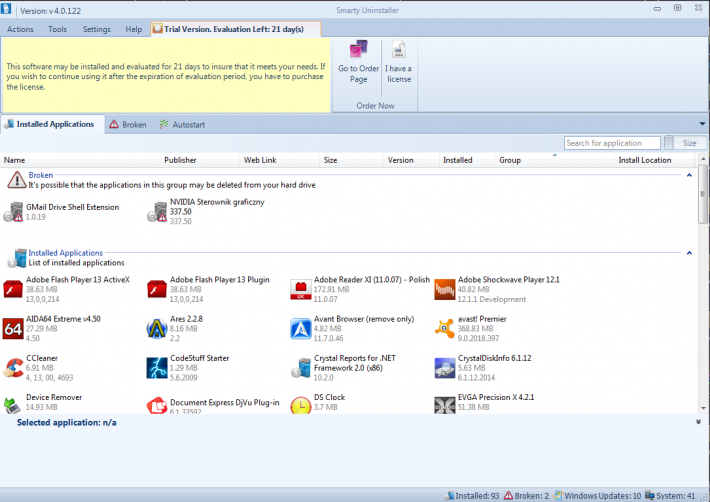Switch to the Broken tab
The height and width of the screenshot is (502, 710).
tap(128, 124)
